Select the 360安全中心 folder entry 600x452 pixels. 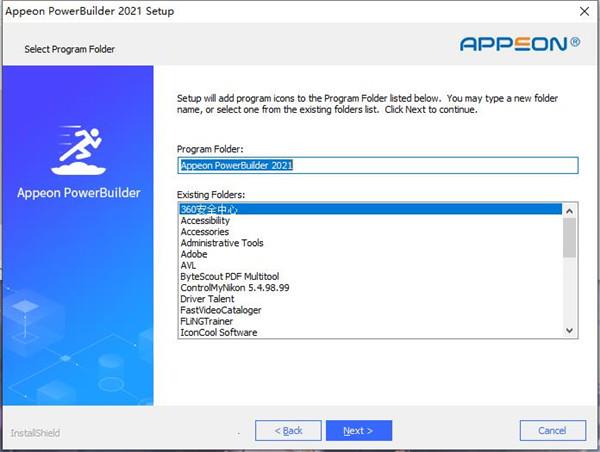[x=370, y=209]
